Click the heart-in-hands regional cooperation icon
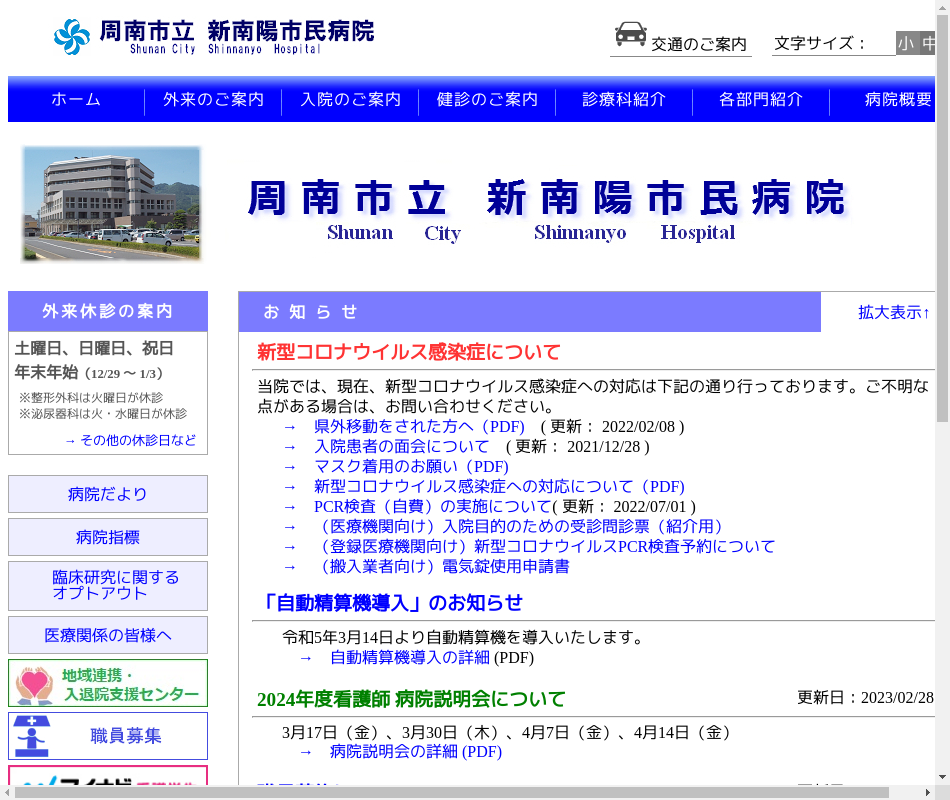This screenshot has width=950, height=800. coord(35,684)
